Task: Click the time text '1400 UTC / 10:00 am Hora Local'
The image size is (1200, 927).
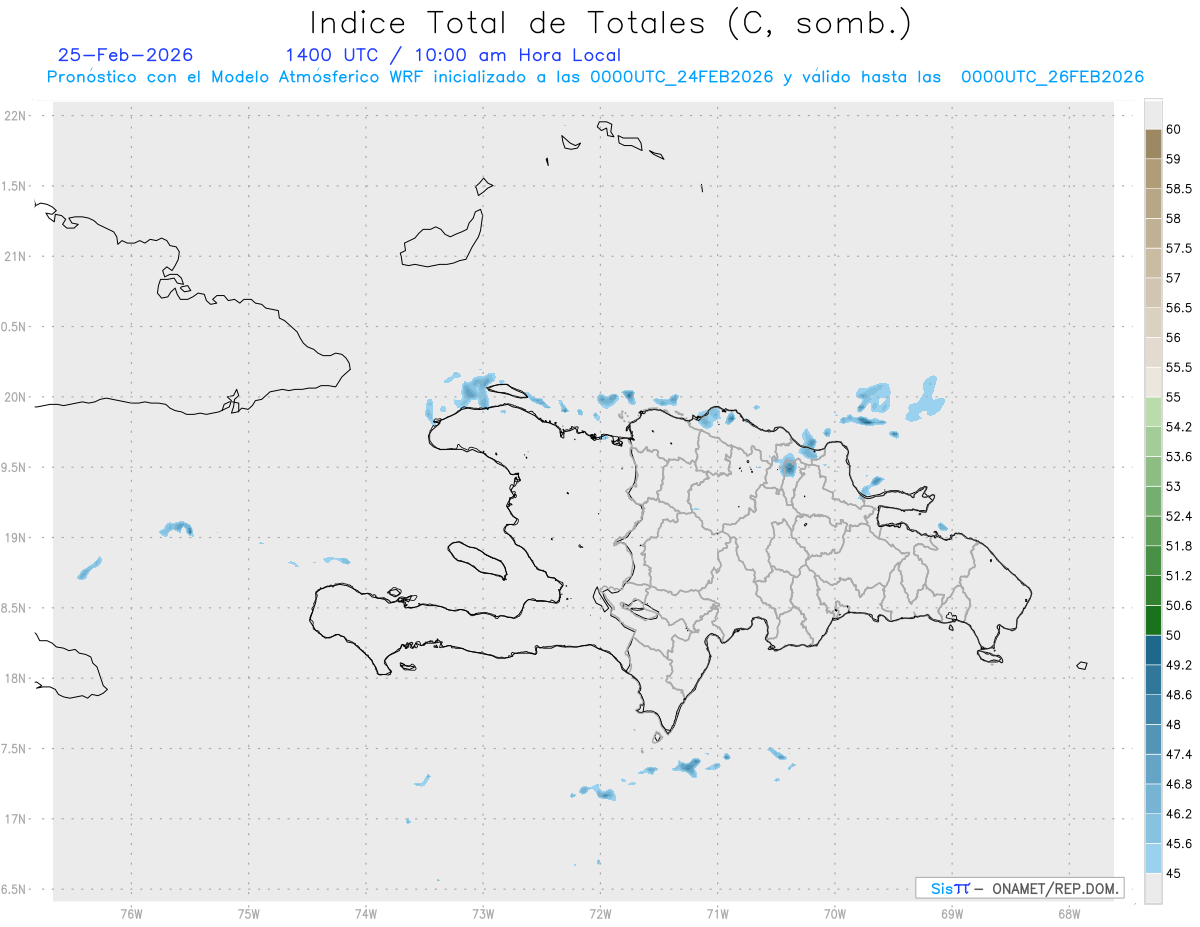Action: (x=453, y=55)
